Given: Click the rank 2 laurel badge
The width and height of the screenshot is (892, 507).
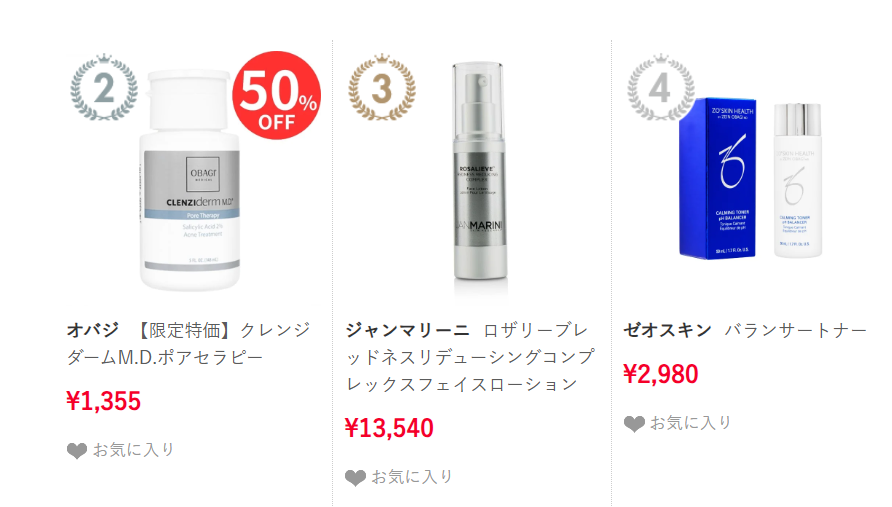Looking at the screenshot, I should point(104,87).
